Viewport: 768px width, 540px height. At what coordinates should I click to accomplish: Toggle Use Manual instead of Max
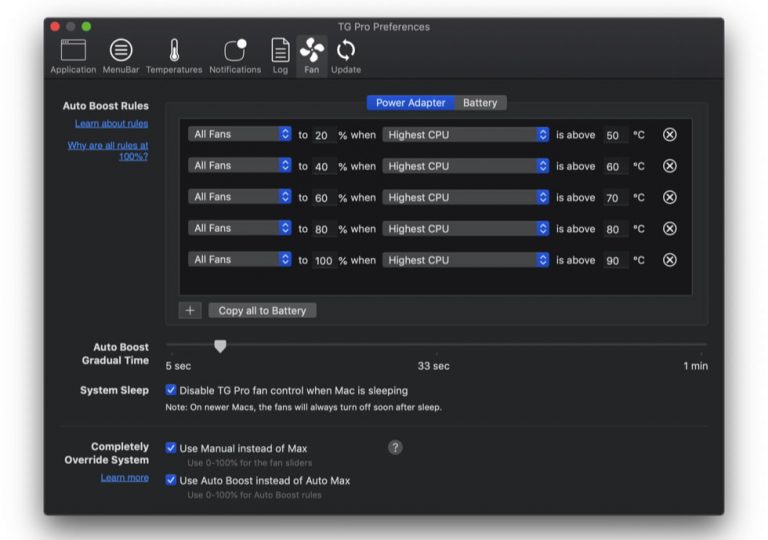pyautogui.click(x=170, y=448)
